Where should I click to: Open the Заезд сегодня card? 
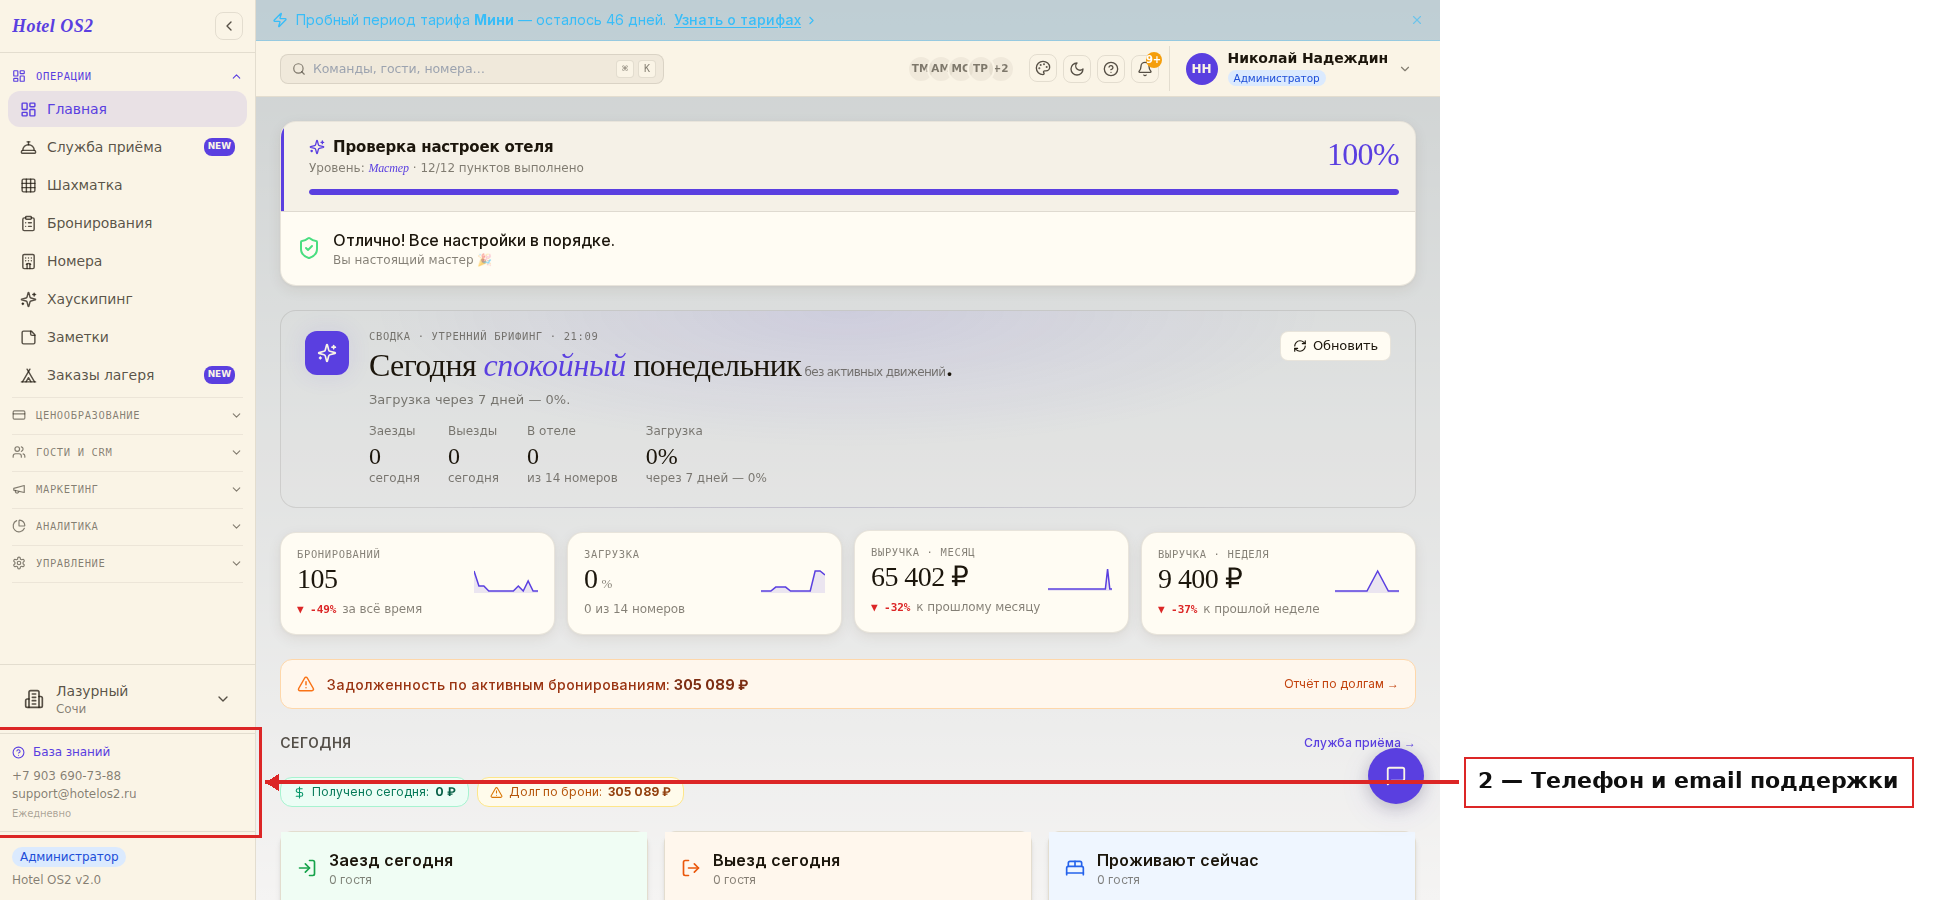(464, 867)
